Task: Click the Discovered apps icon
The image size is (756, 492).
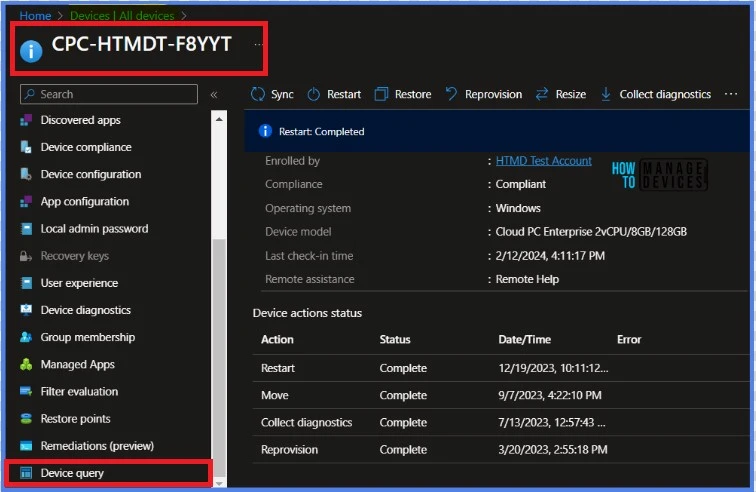Action: click(26, 120)
